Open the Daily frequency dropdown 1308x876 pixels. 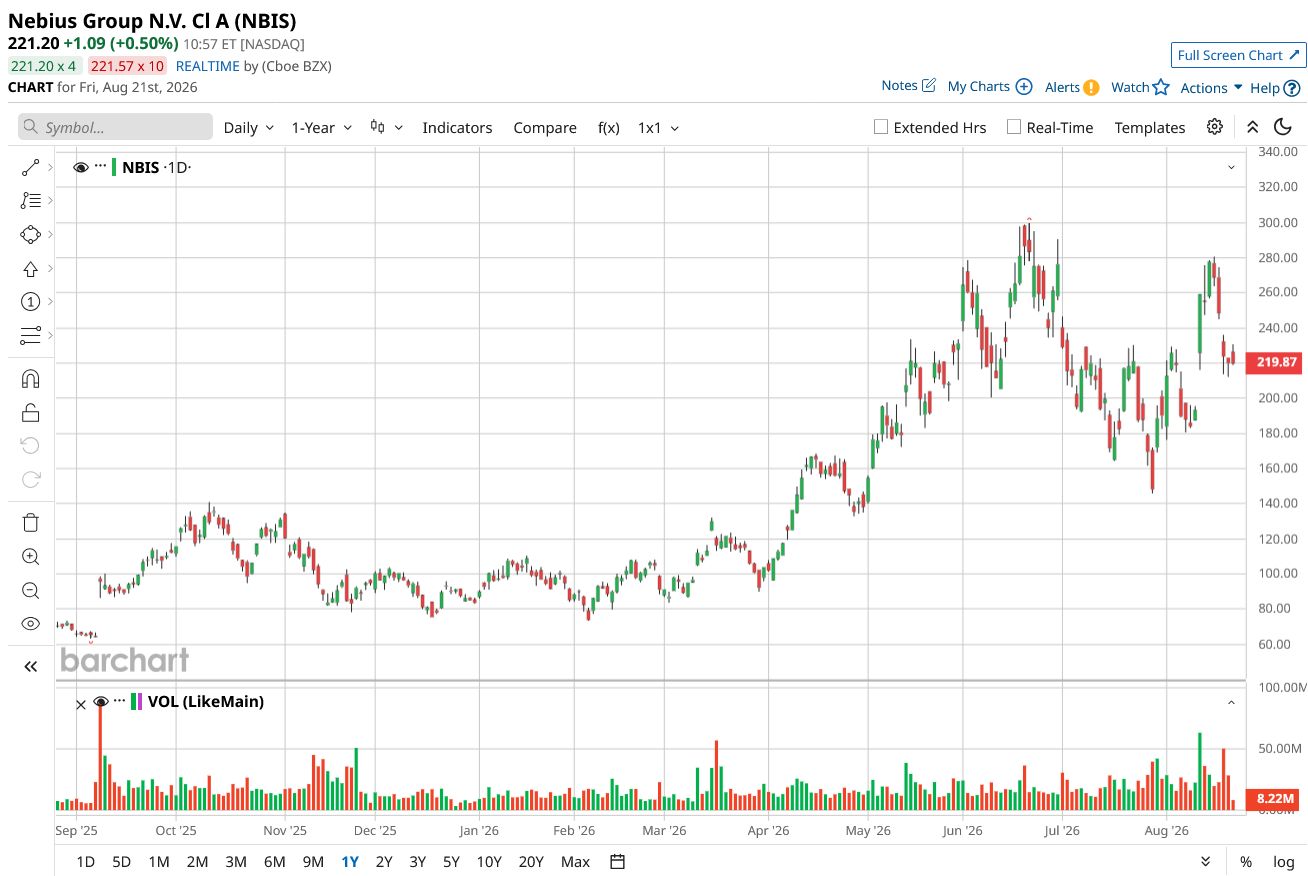[249, 127]
